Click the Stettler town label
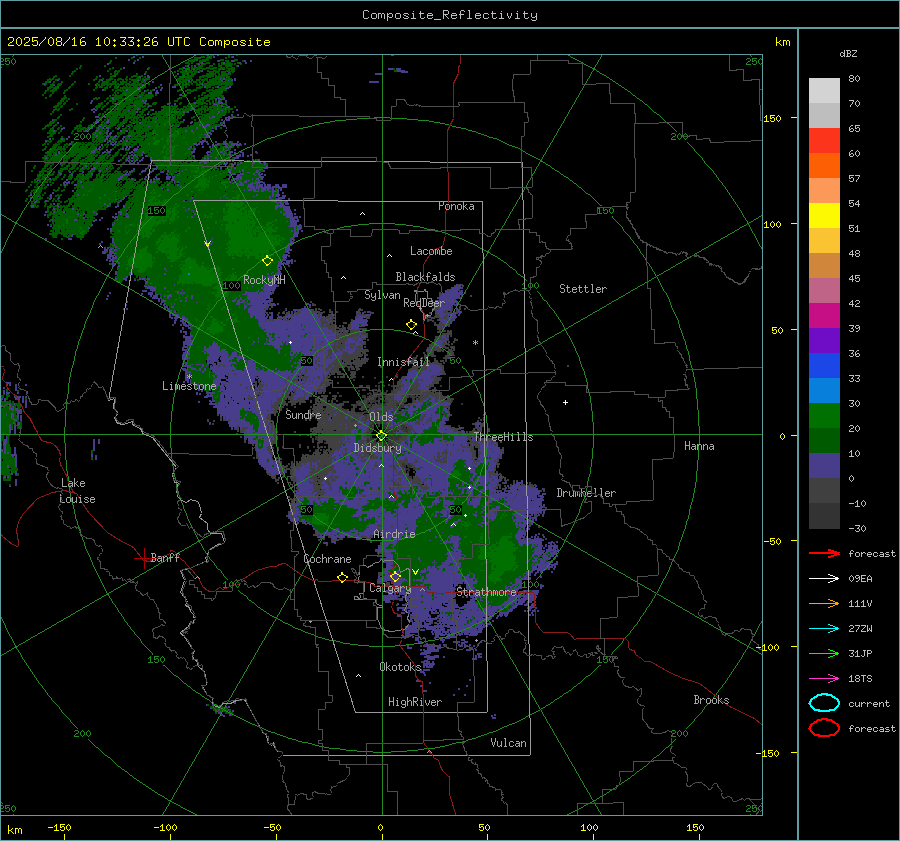 [x=583, y=289]
